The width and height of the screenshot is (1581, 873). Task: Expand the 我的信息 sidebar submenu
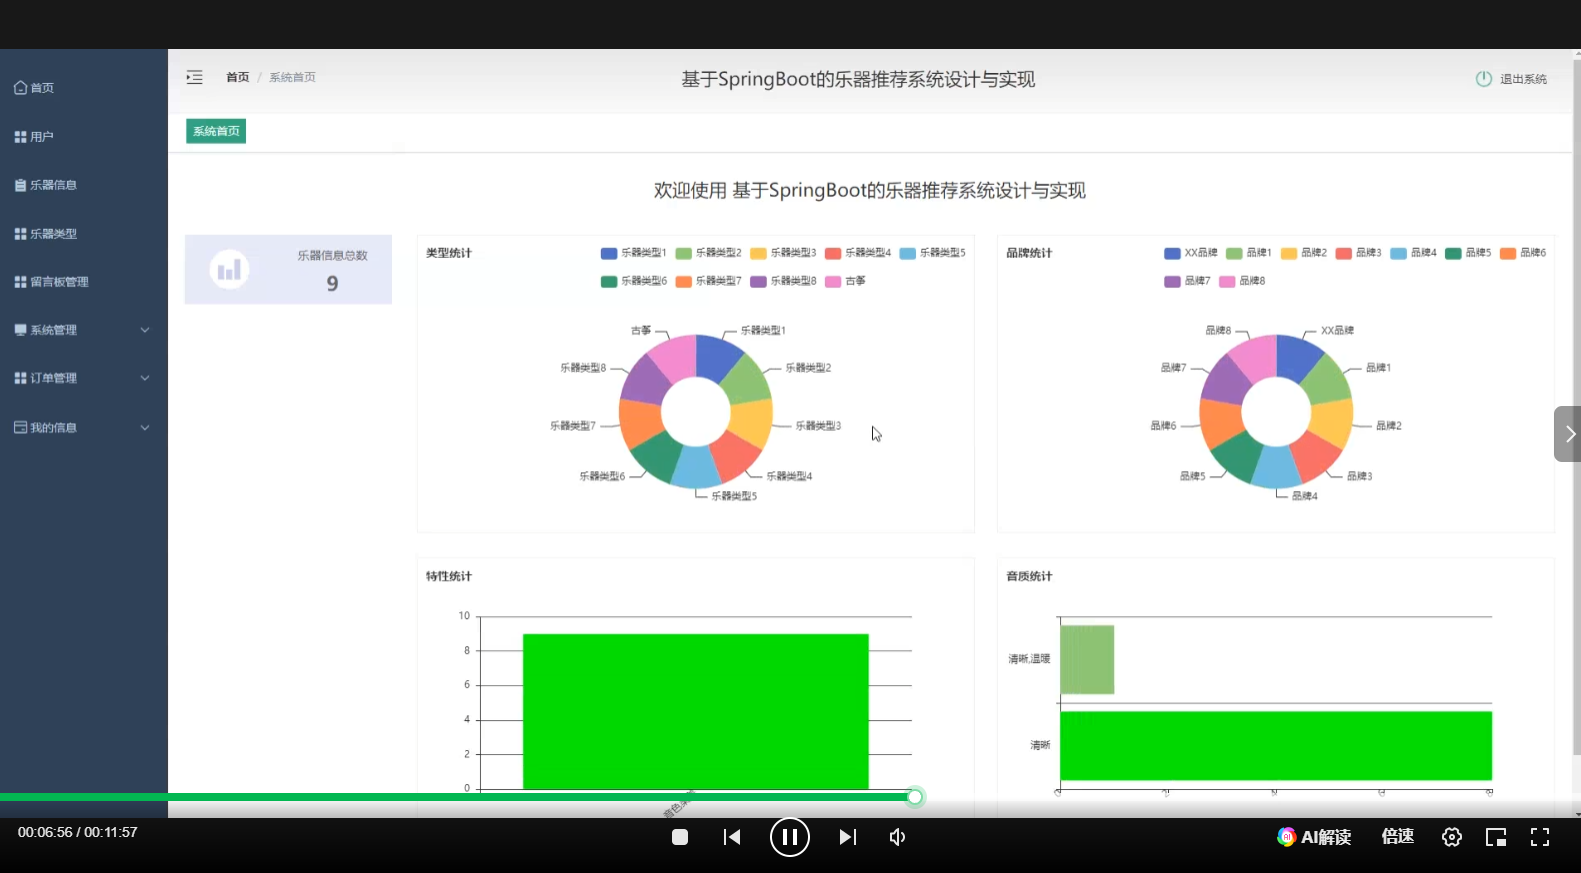83,428
